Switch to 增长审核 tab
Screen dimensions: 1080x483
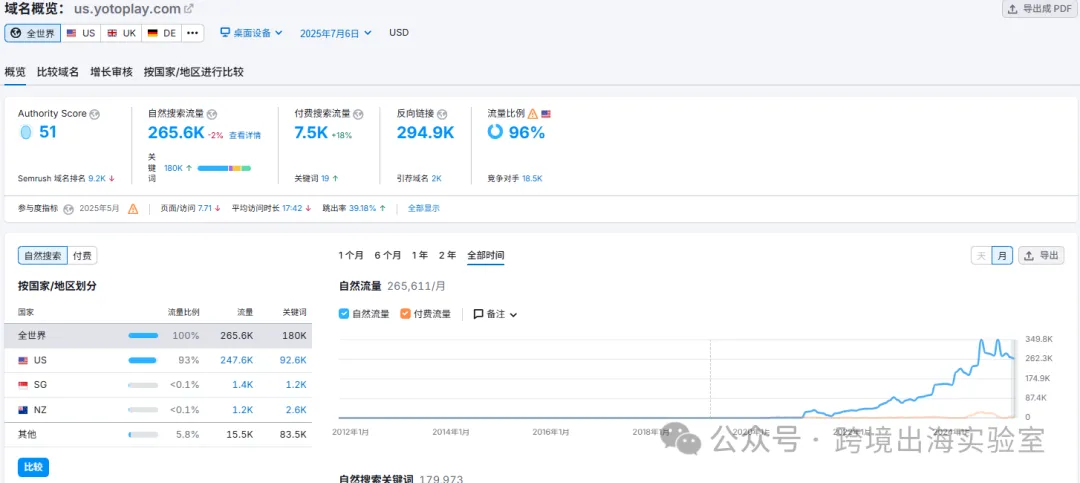pyautogui.click(x=111, y=72)
